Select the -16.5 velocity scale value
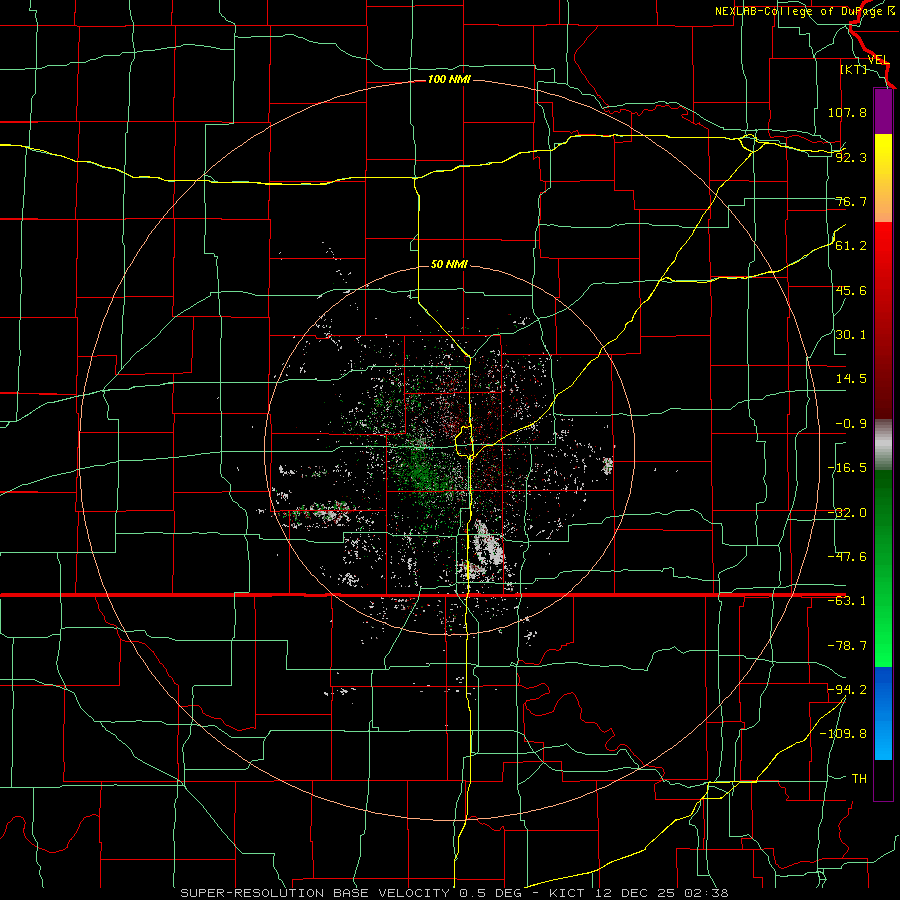The image size is (900, 900). [x=847, y=468]
